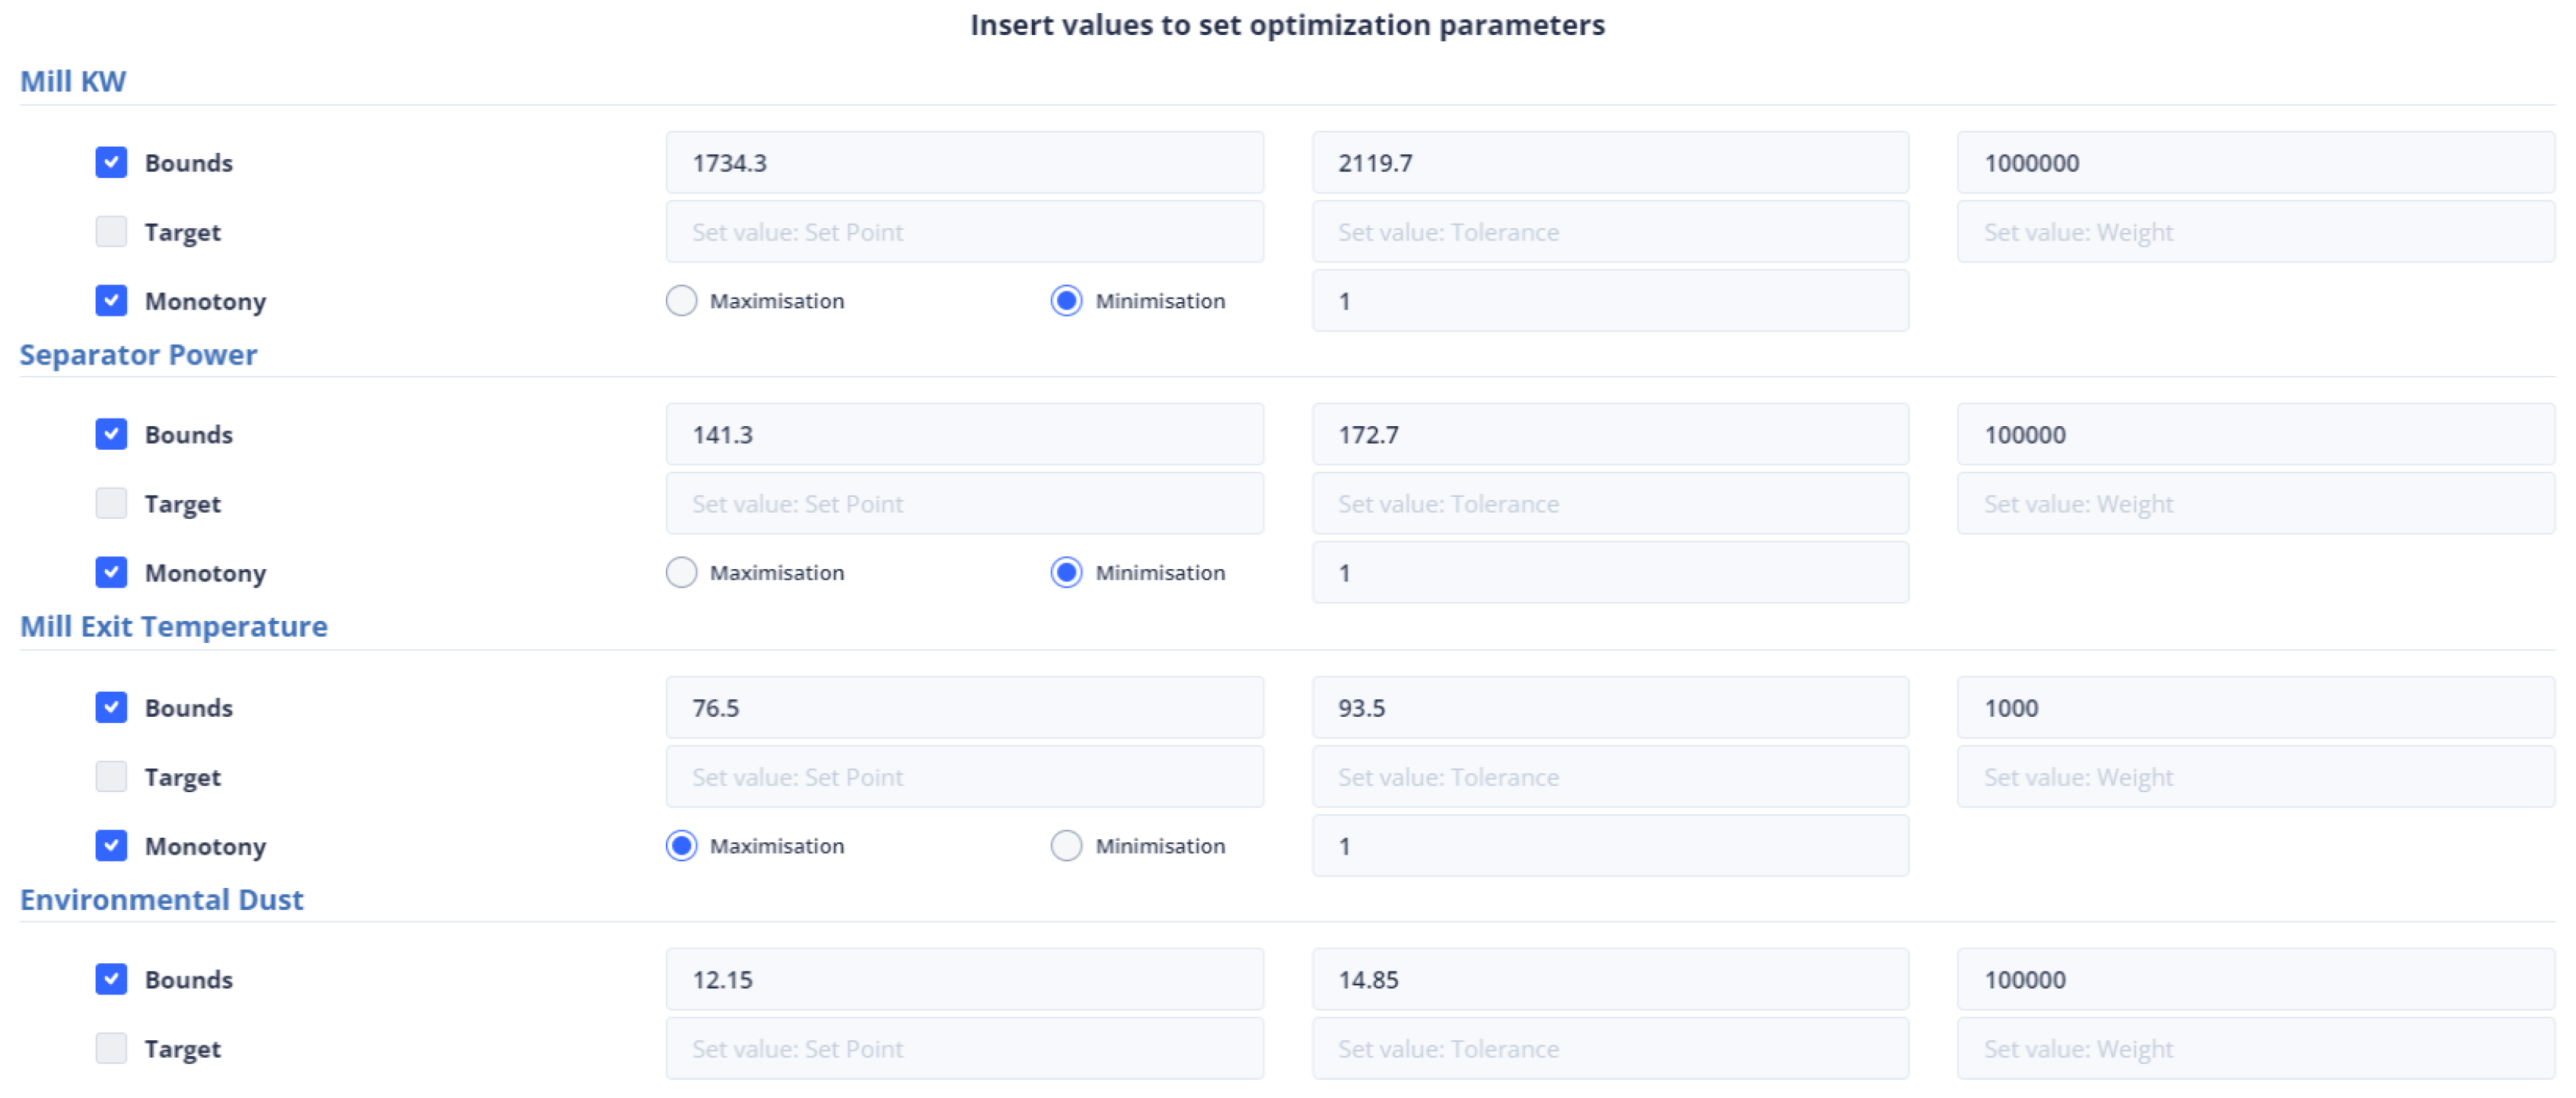Click Environmental Dust upper bound 14.85

(x=1609, y=979)
